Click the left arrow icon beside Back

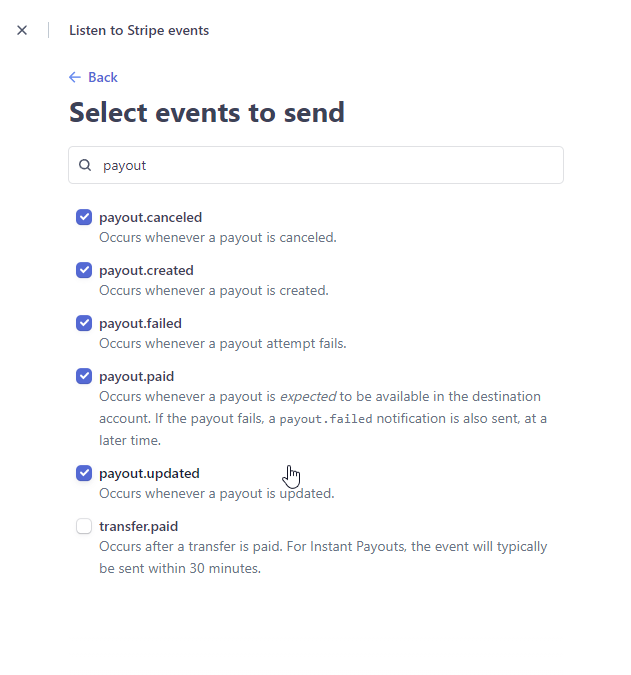pyautogui.click(x=75, y=77)
